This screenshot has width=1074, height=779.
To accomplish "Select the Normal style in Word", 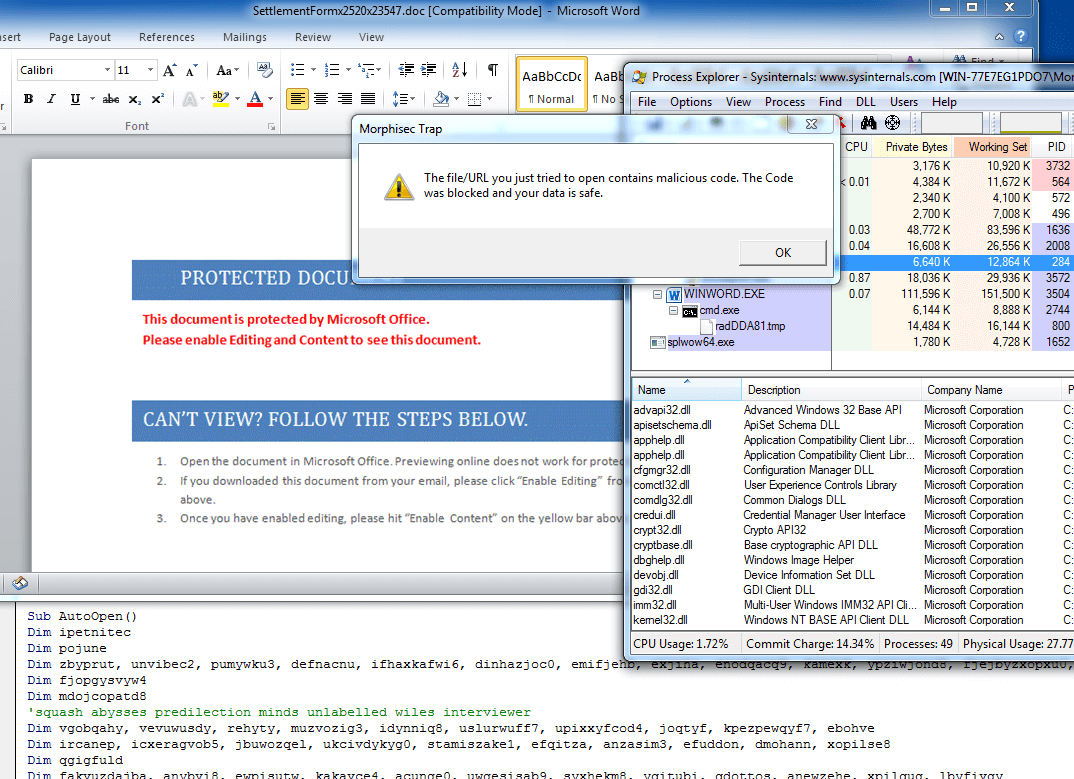I will point(551,85).
